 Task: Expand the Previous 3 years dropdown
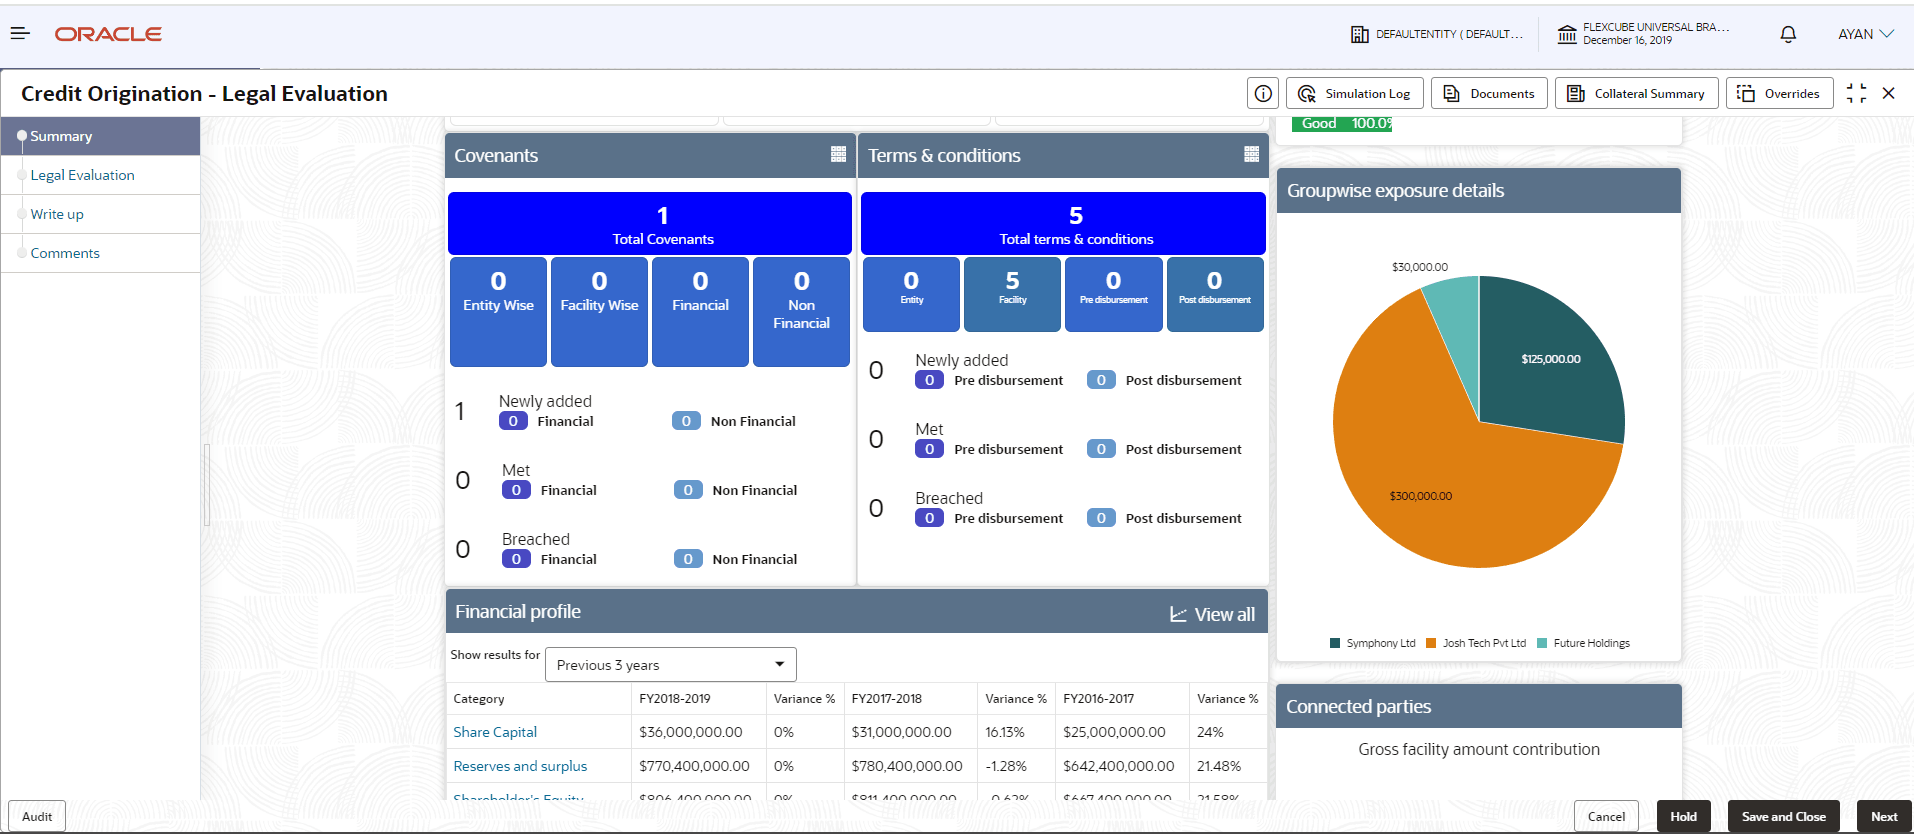click(670, 665)
